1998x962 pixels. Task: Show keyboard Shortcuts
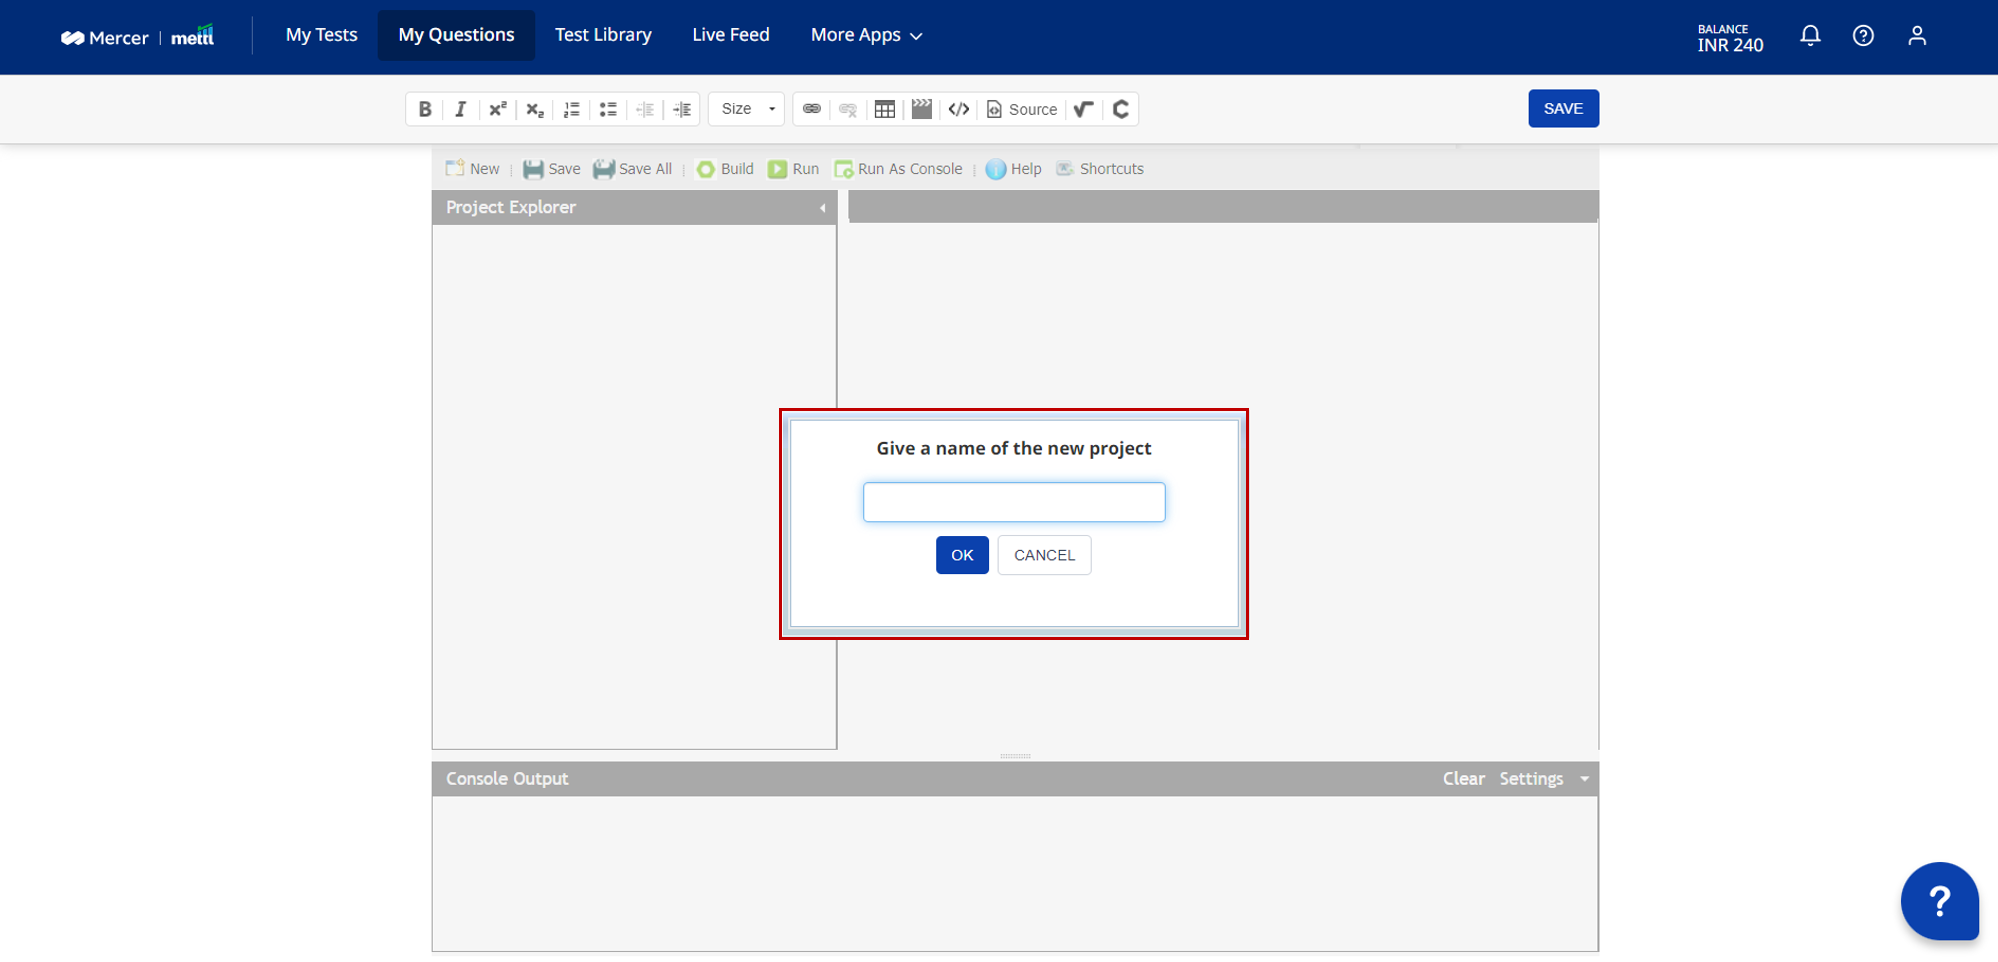pyautogui.click(x=1100, y=169)
